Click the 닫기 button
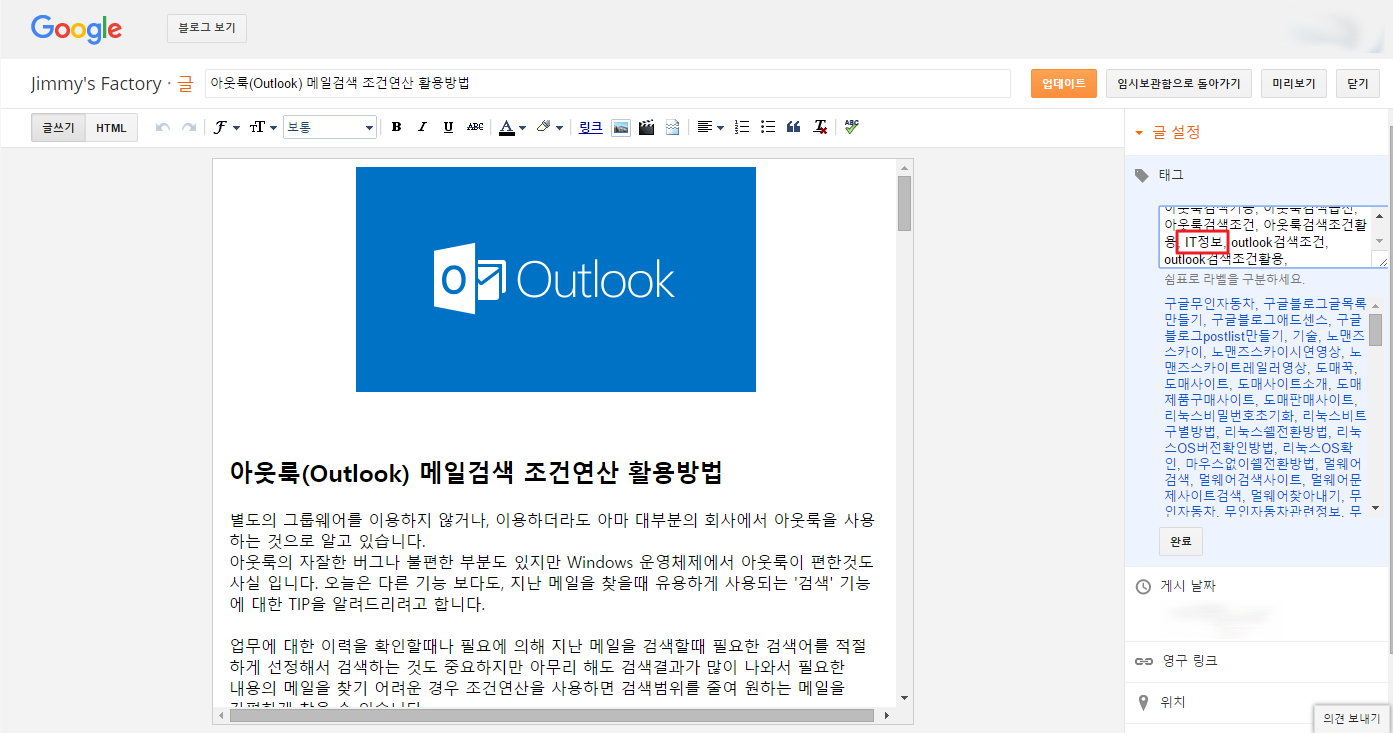This screenshot has height=733, width=1393. coord(1358,83)
